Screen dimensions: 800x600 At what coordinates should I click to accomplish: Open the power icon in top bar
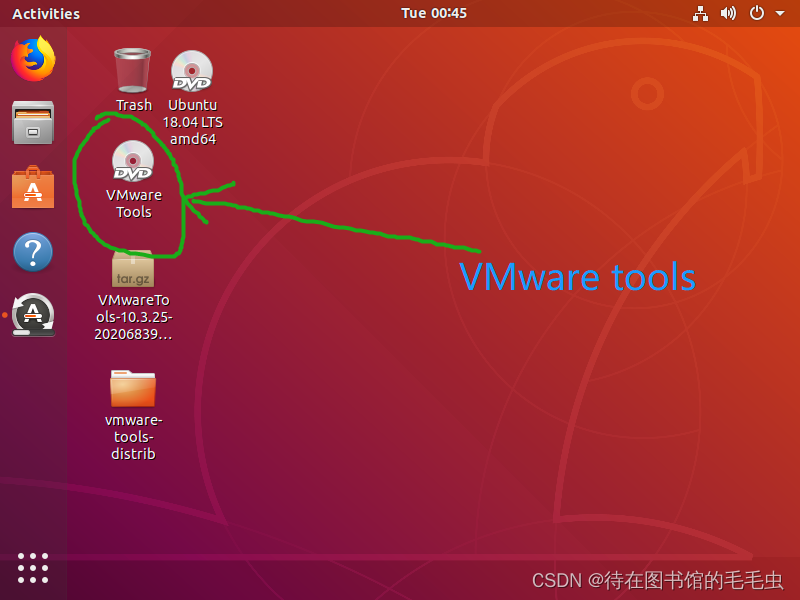[x=757, y=13]
